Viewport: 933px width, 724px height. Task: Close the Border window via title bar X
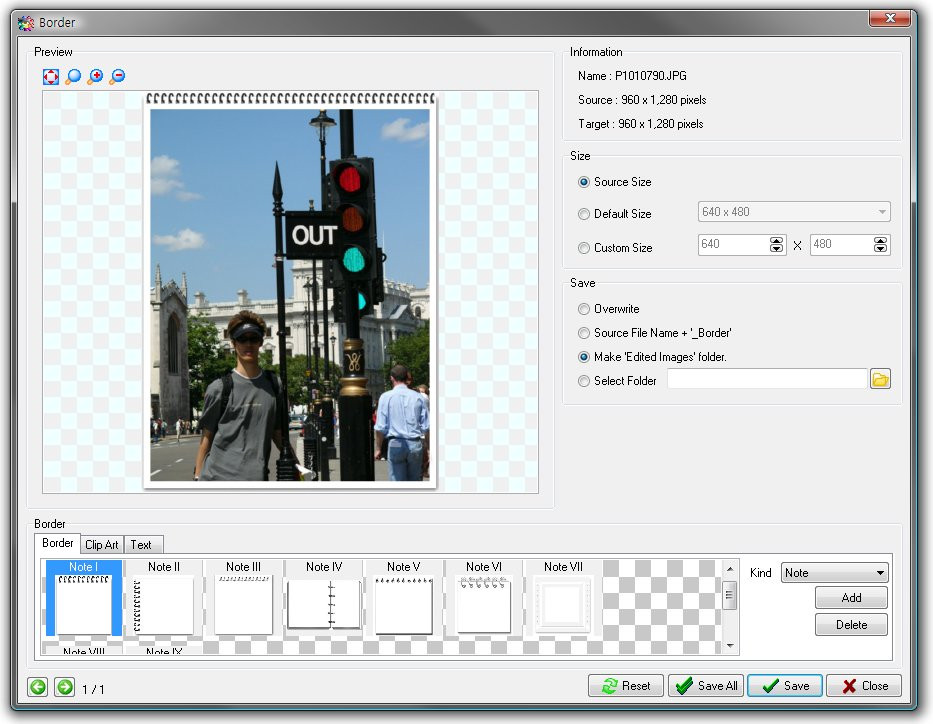890,18
